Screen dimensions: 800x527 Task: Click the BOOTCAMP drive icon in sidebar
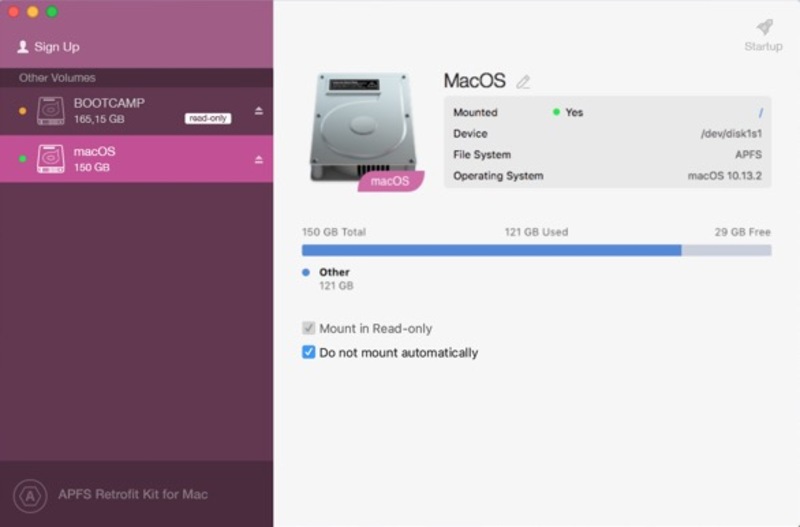click(x=51, y=111)
